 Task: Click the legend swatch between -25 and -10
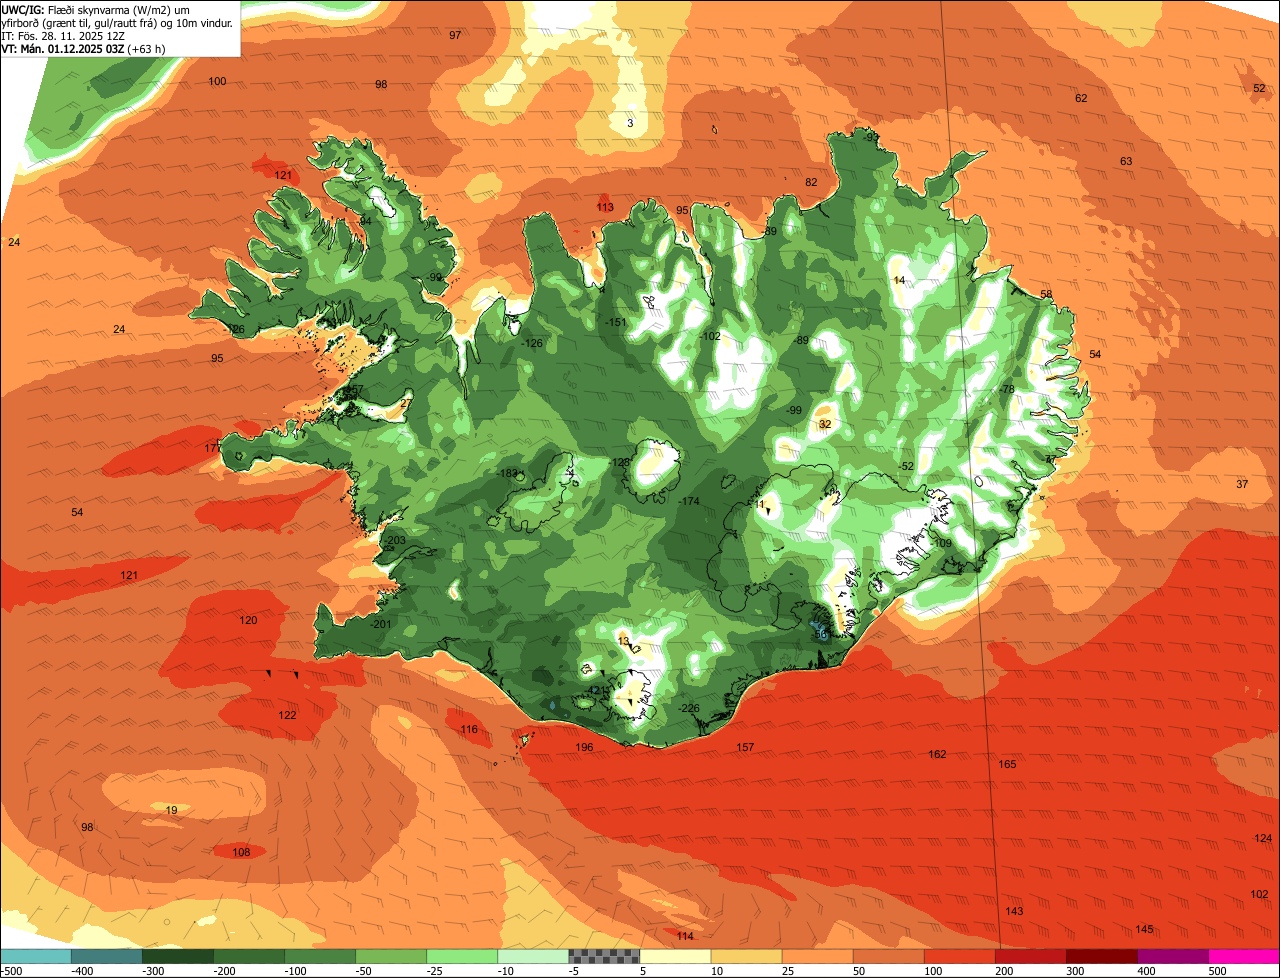coord(462,956)
